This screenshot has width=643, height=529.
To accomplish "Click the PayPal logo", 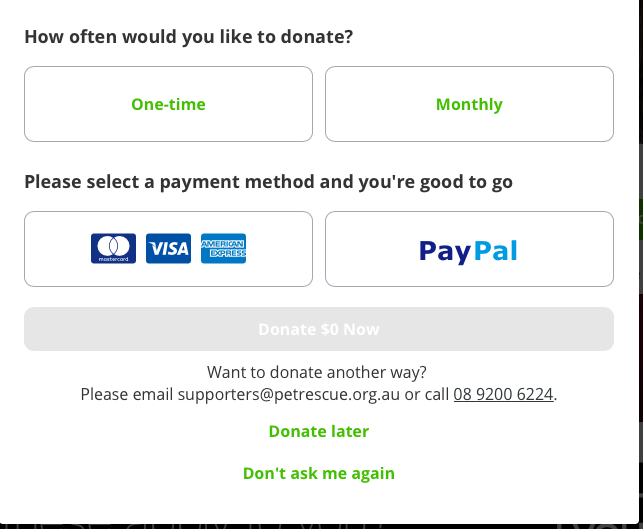I will click(468, 250).
